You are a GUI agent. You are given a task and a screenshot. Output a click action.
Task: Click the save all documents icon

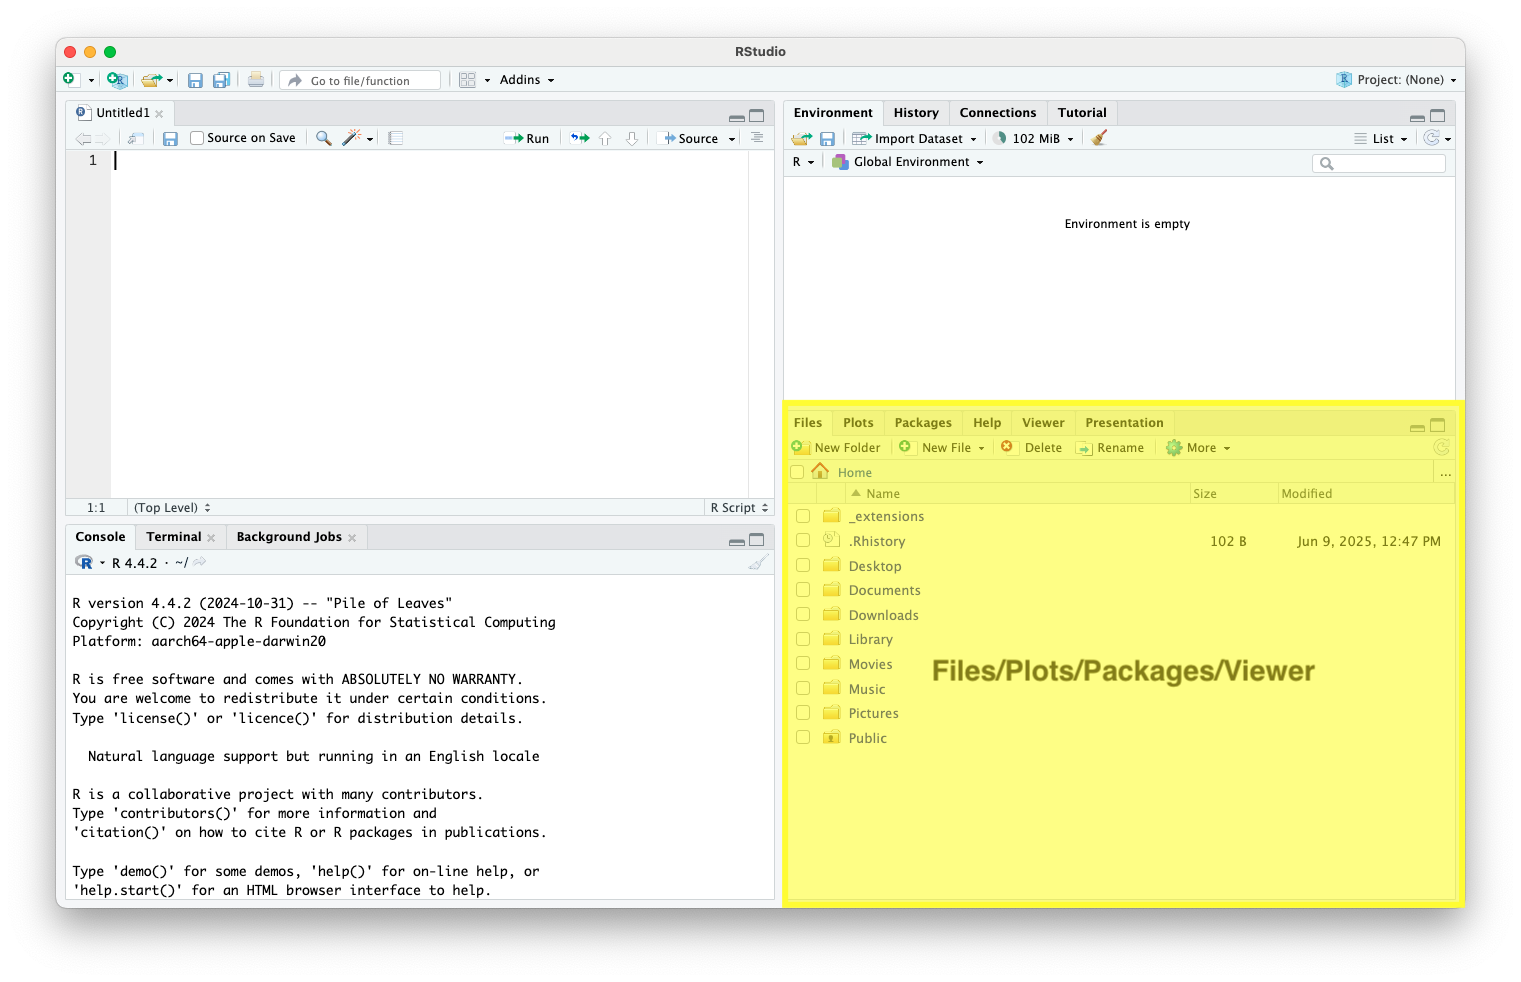click(x=221, y=80)
